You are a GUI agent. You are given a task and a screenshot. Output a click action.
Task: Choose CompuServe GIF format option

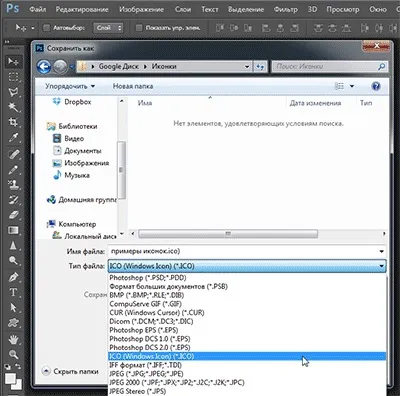pos(247,304)
